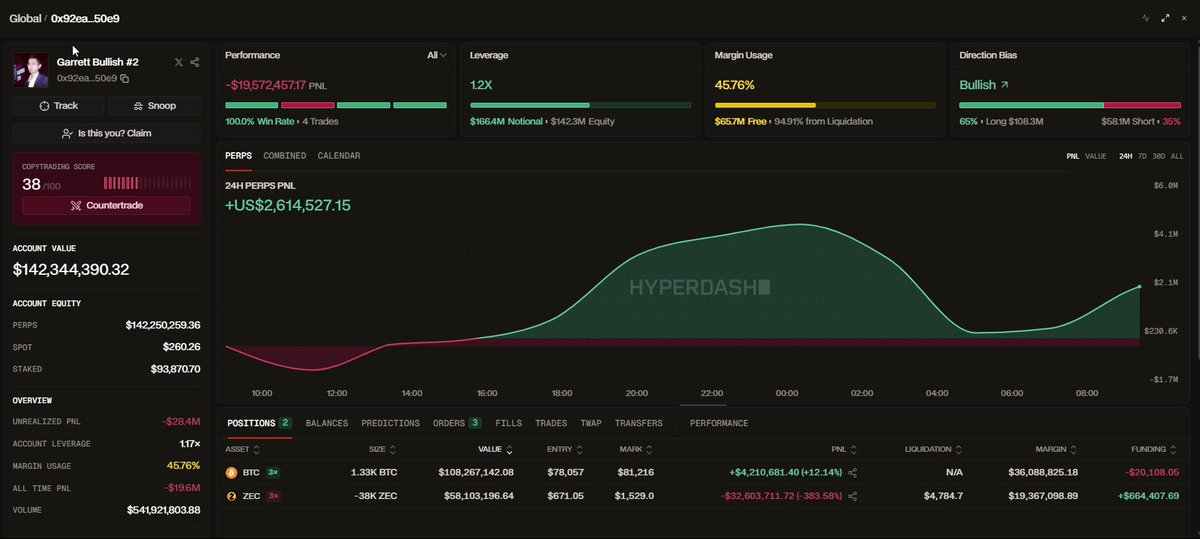Click the VOLUME value $541,921,803.88
1200x539 pixels.
click(x=163, y=510)
